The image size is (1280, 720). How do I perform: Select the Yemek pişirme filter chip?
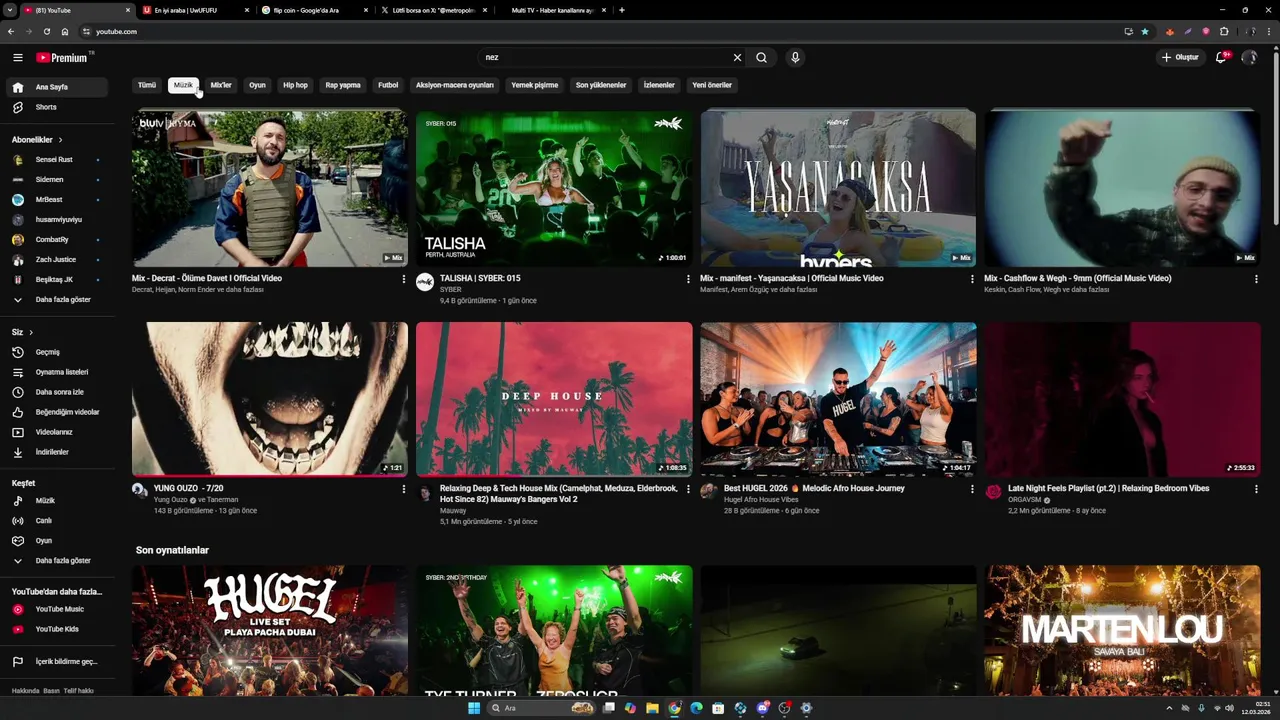point(535,85)
